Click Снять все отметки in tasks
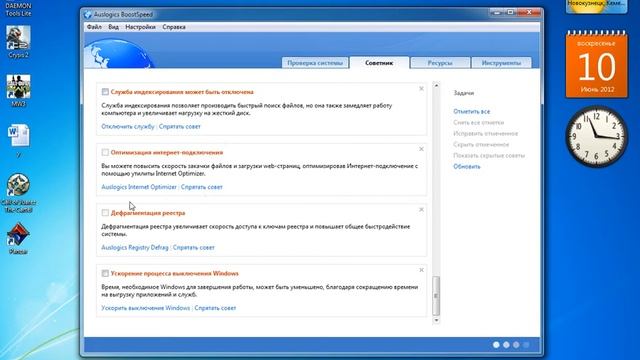Screen dimensions: 640x360 pos(478,122)
